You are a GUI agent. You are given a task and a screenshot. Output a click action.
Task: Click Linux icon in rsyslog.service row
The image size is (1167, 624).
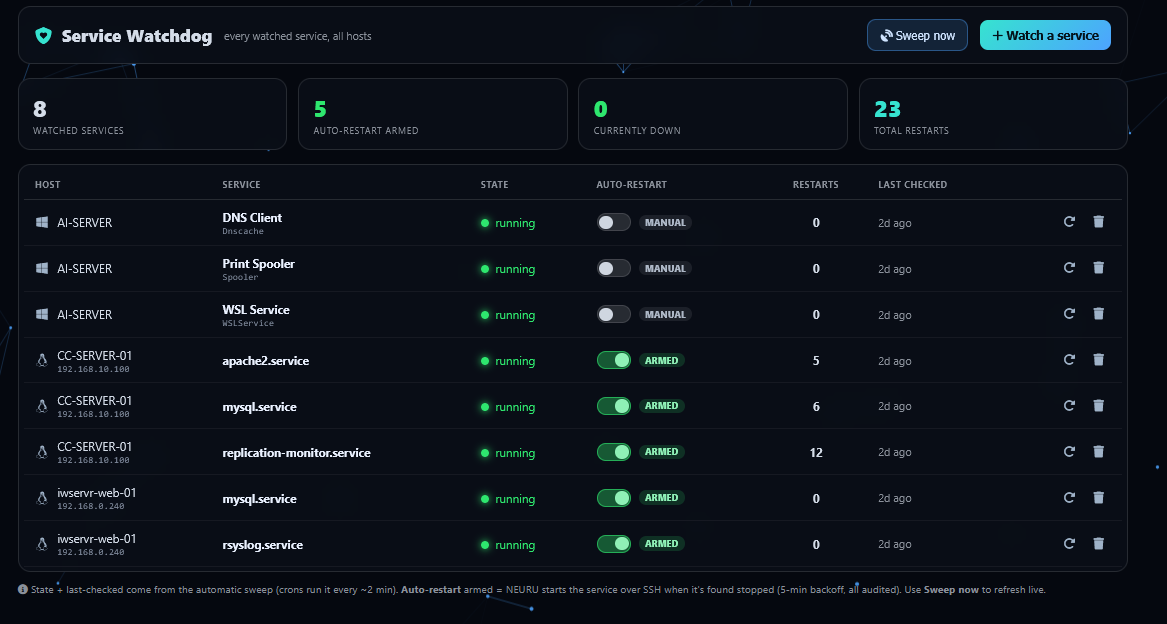coord(42,544)
